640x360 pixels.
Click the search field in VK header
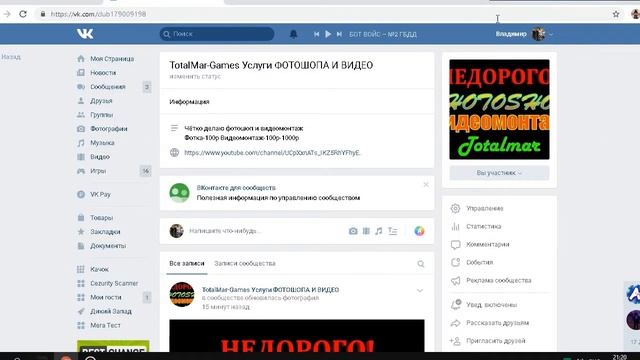pos(217,34)
